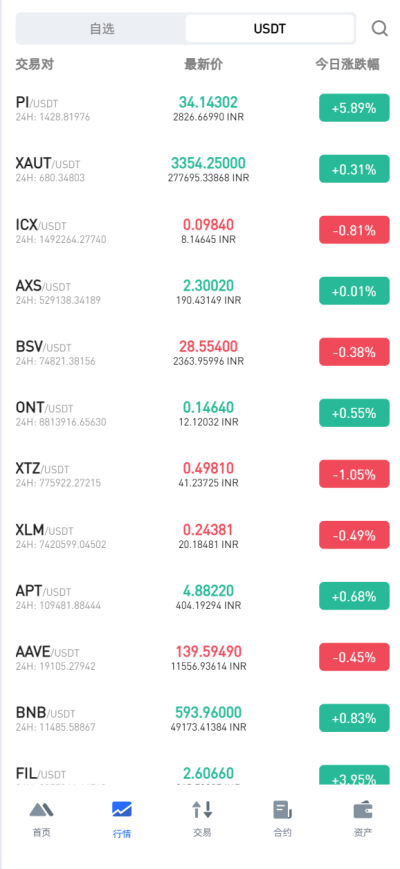Tap the -0.81% badge for ICX
Viewport: 400px width, 869px height.
354,230
